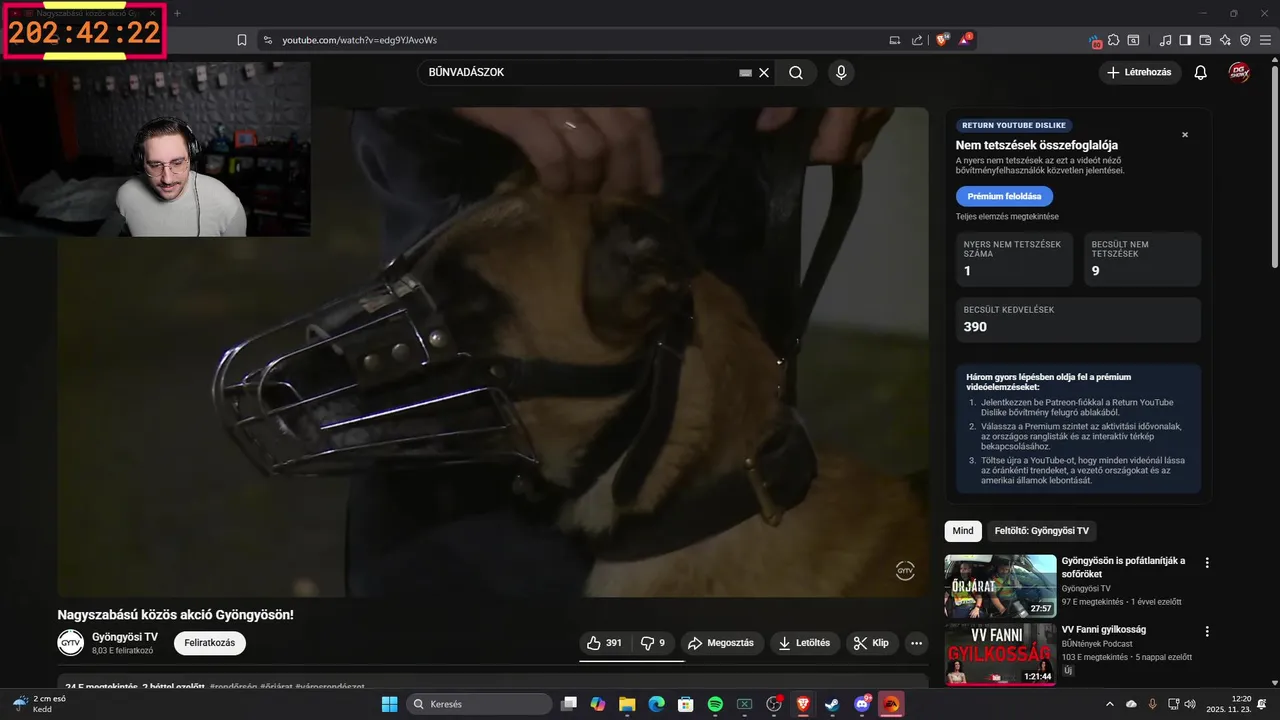Open Teljes elemzés megtekintése link
The height and width of the screenshot is (720, 1280).
(1007, 216)
